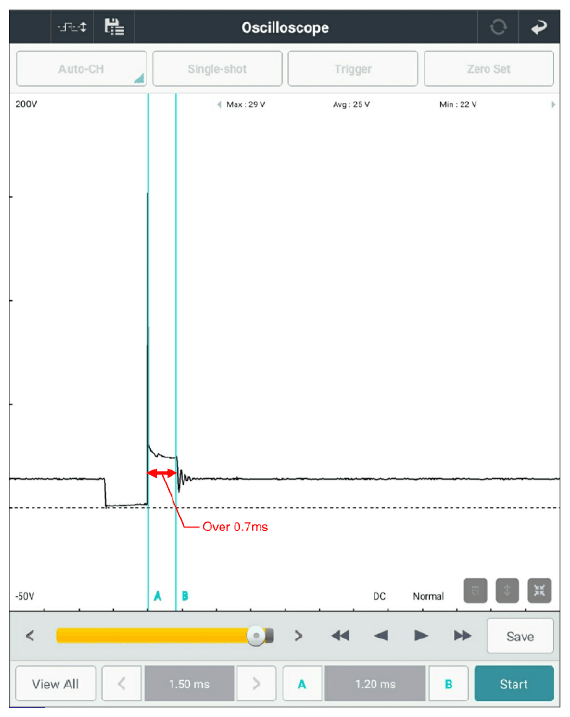Click the waveform trigger settings icon
This screenshot has width=570, height=717.
click(x=72, y=27)
